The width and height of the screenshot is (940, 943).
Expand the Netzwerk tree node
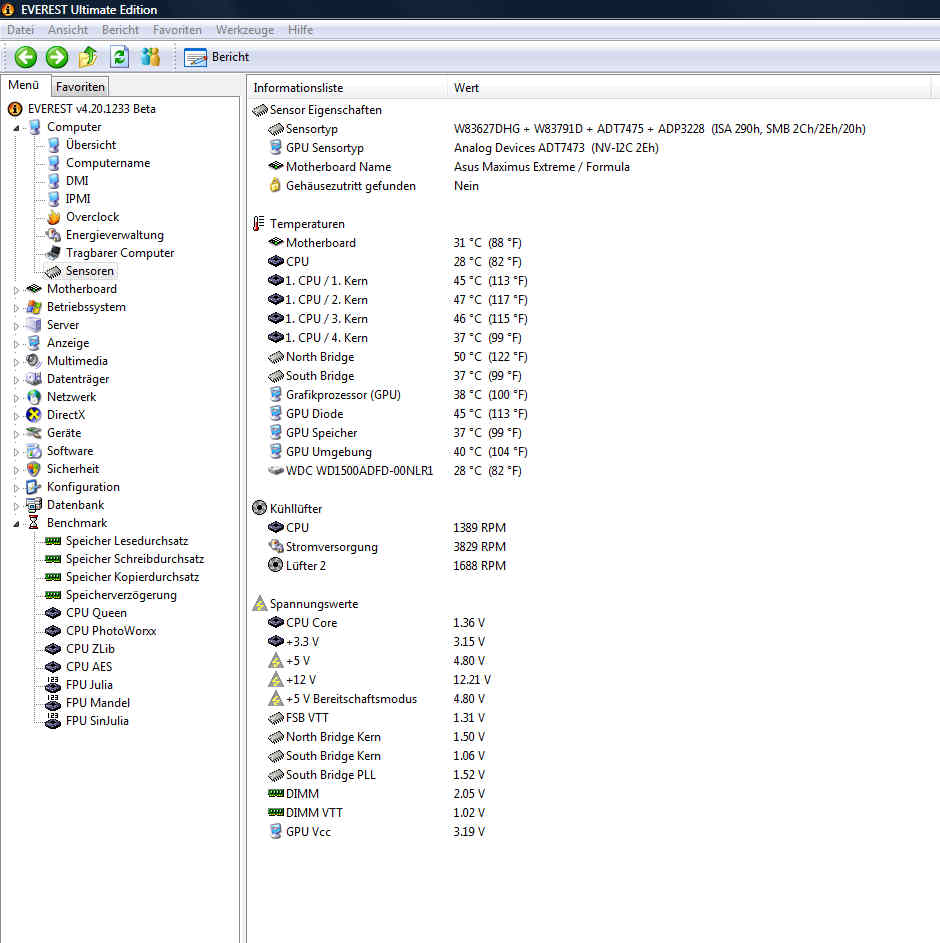(16, 398)
